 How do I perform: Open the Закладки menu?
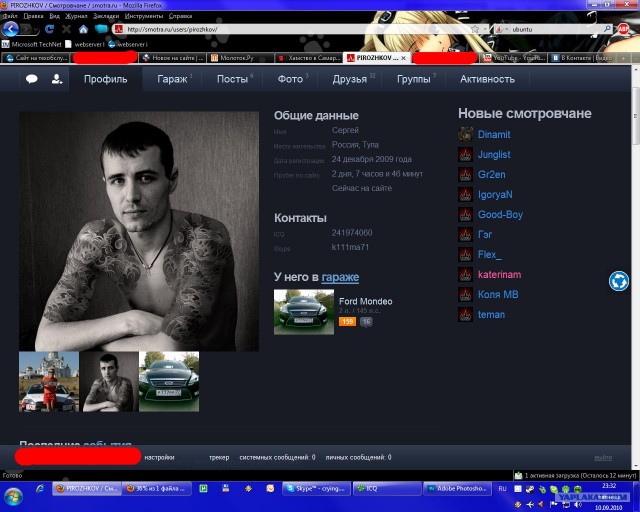tap(106, 16)
